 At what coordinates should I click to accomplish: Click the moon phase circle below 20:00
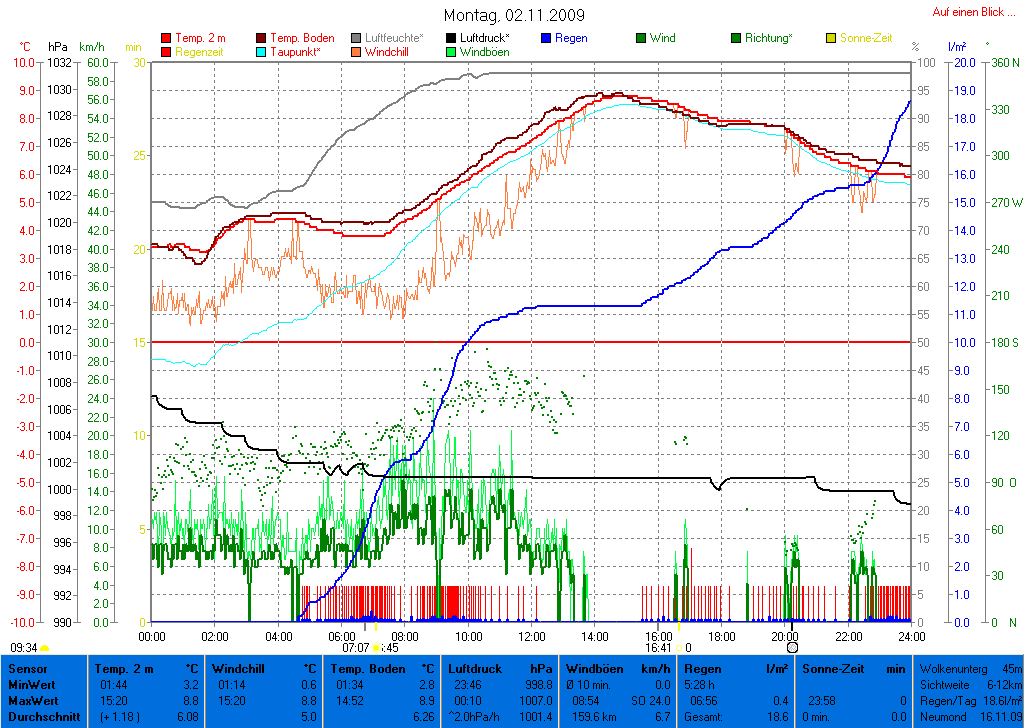click(x=792, y=647)
